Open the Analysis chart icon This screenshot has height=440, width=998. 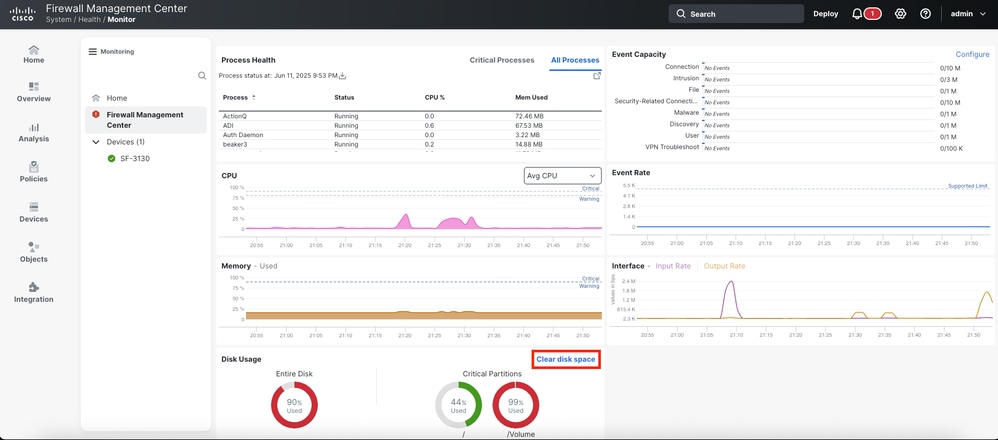[x=34, y=127]
